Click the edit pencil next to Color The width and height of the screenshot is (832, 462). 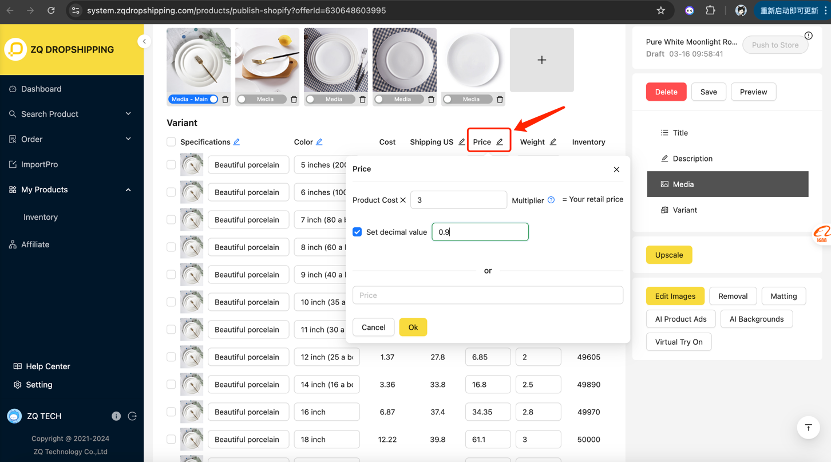(x=319, y=142)
